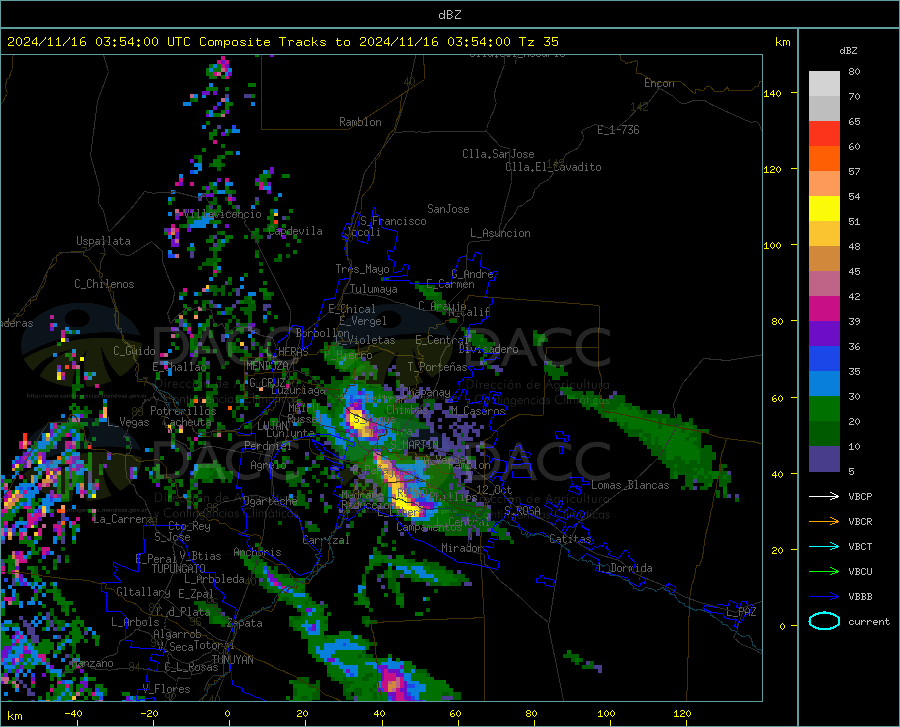
Task: Click the Campamentos map label
Action: point(429,527)
